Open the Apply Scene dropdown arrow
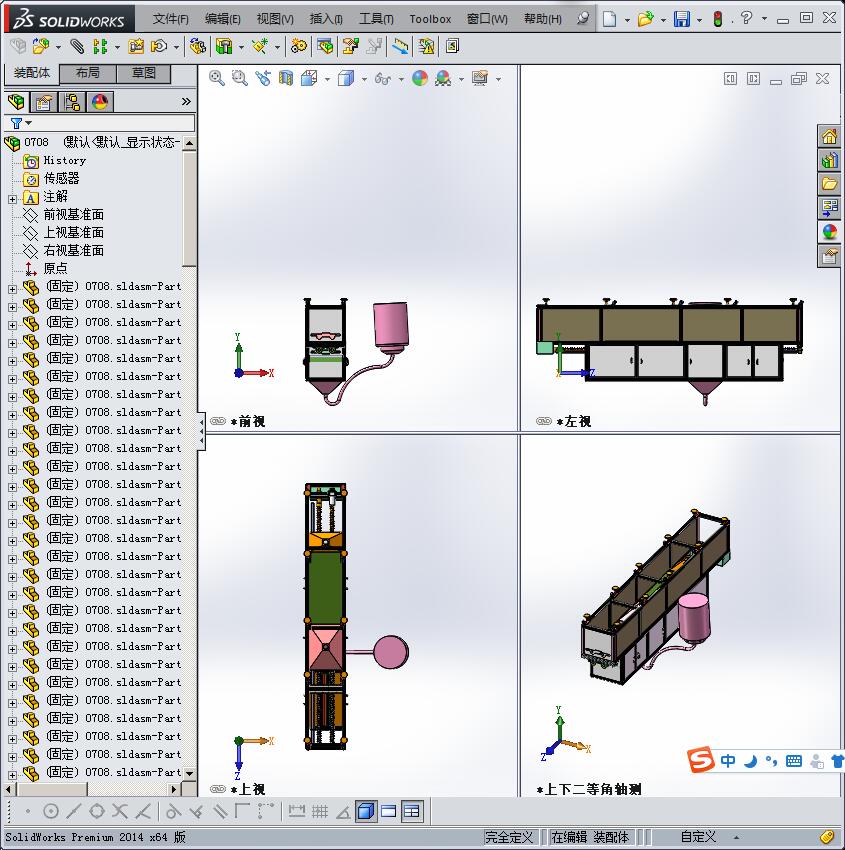 pyautogui.click(x=461, y=80)
